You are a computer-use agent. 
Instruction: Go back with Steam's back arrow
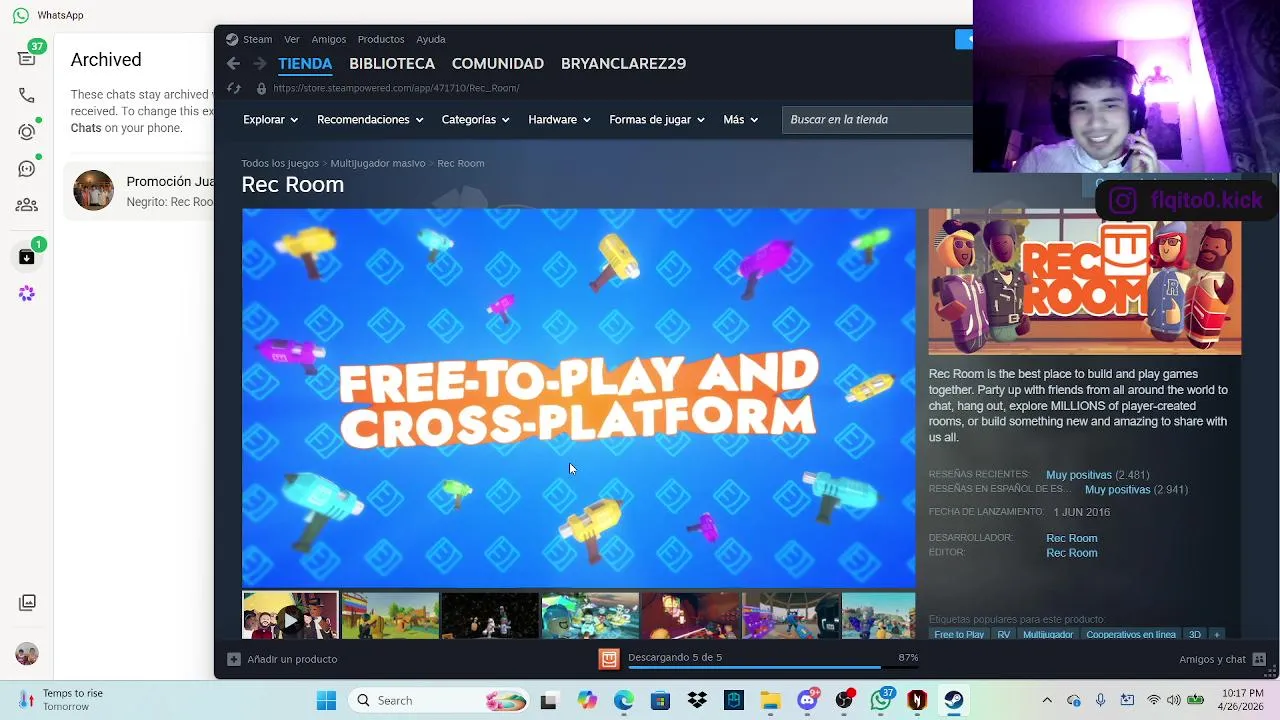click(x=233, y=63)
